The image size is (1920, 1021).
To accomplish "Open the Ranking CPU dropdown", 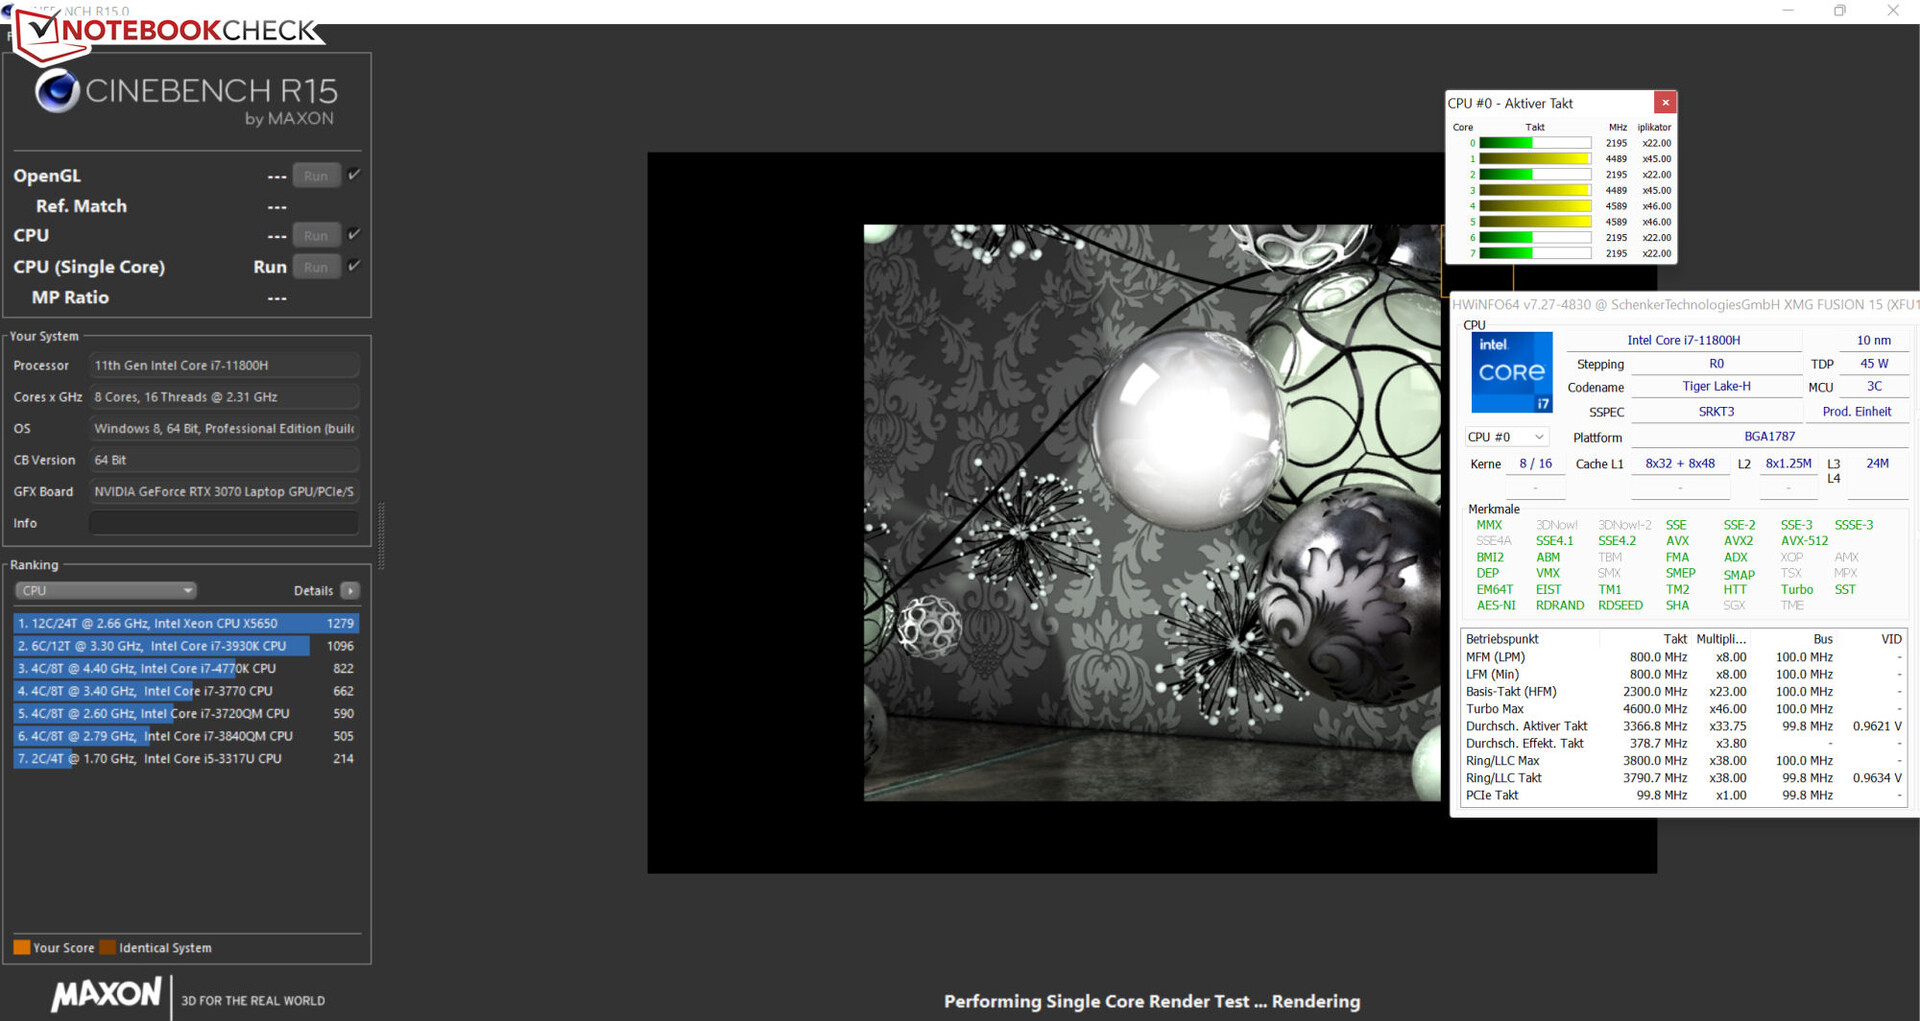I will pyautogui.click(x=105, y=591).
